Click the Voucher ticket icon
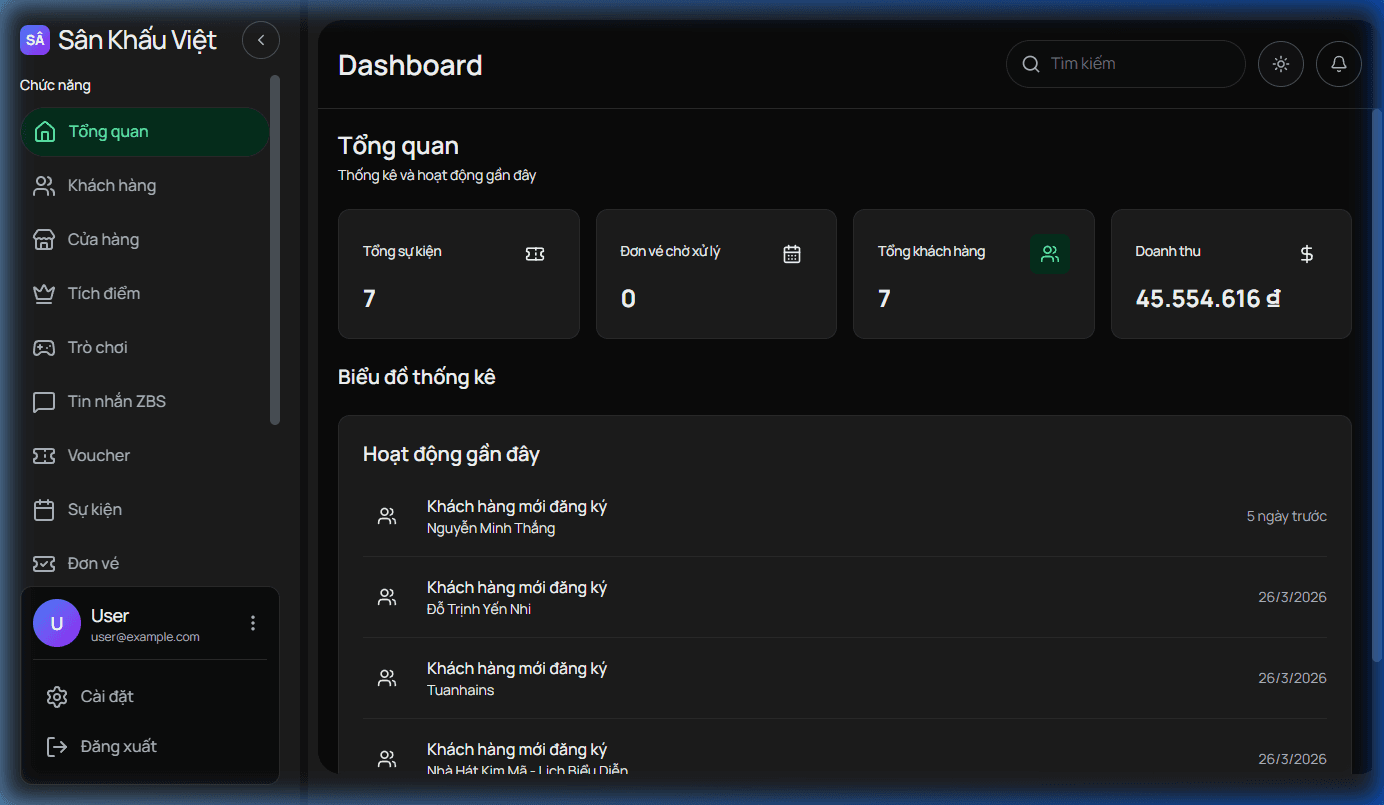The width and height of the screenshot is (1384, 805). tap(44, 455)
